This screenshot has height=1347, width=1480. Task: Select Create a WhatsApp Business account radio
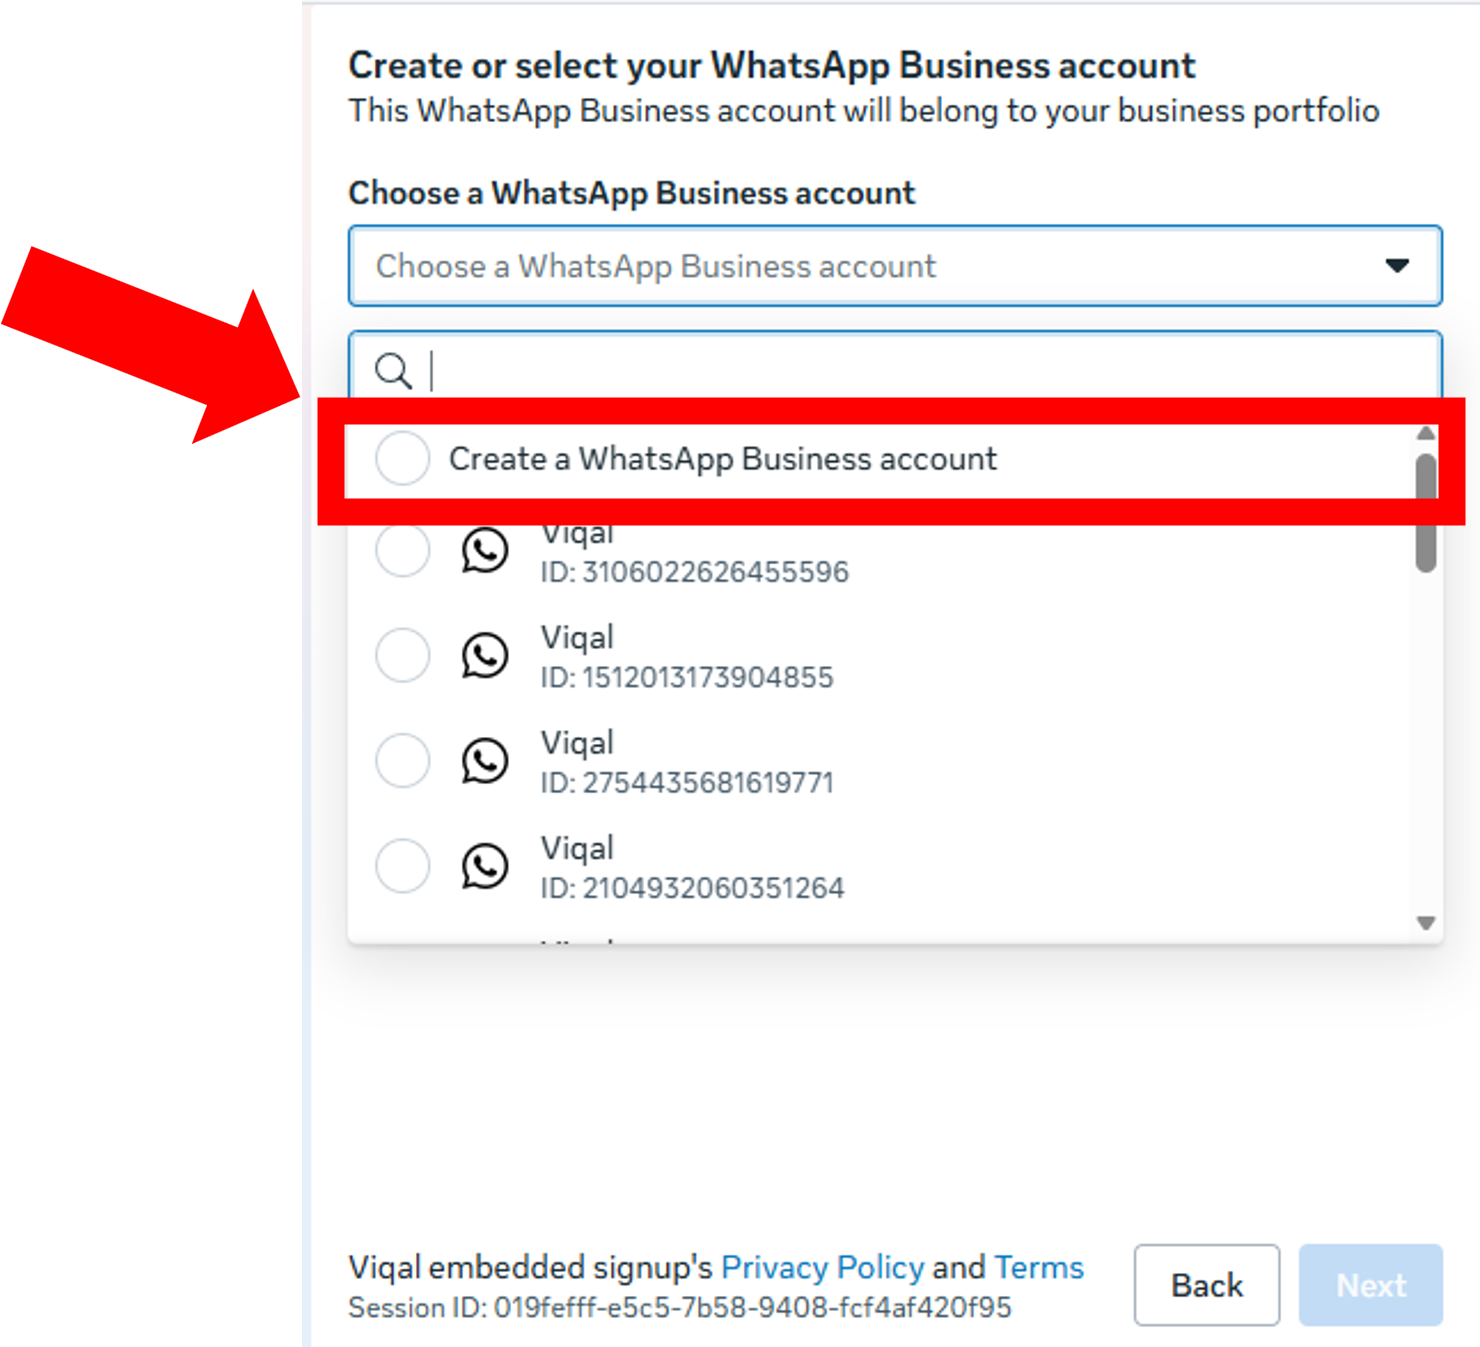[x=403, y=458]
